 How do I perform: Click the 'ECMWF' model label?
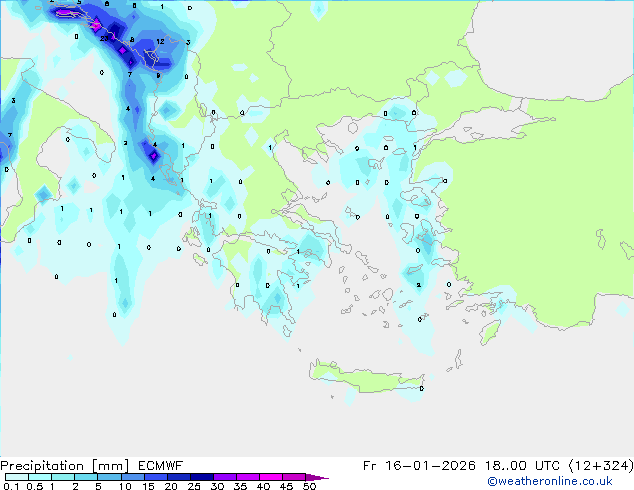point(160,466)
